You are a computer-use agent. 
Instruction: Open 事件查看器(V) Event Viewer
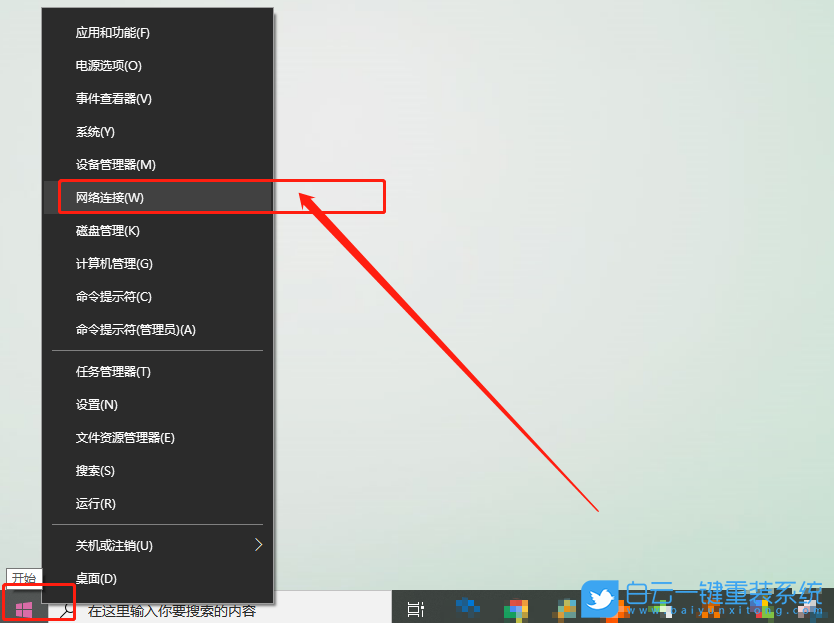point(110,98)
